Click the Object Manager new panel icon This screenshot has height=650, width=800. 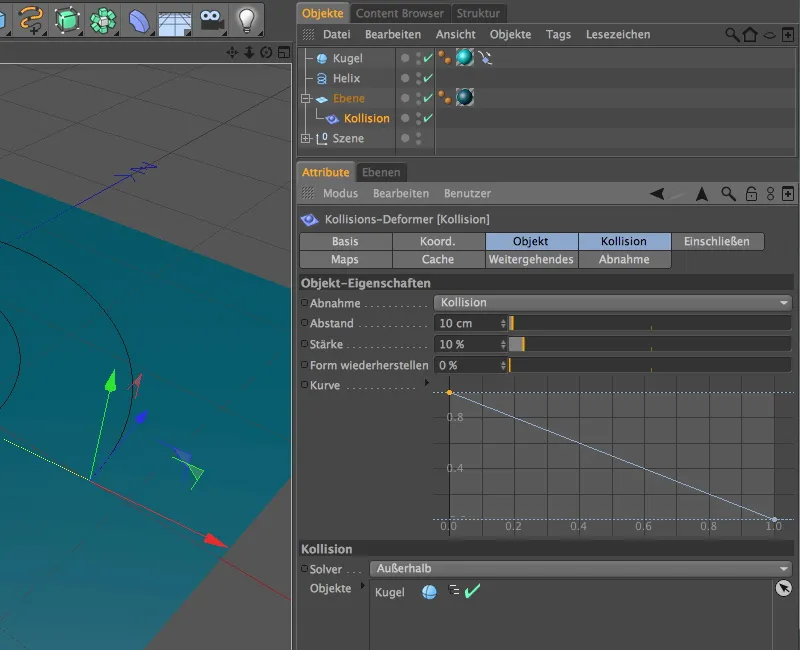pos(788,35)
